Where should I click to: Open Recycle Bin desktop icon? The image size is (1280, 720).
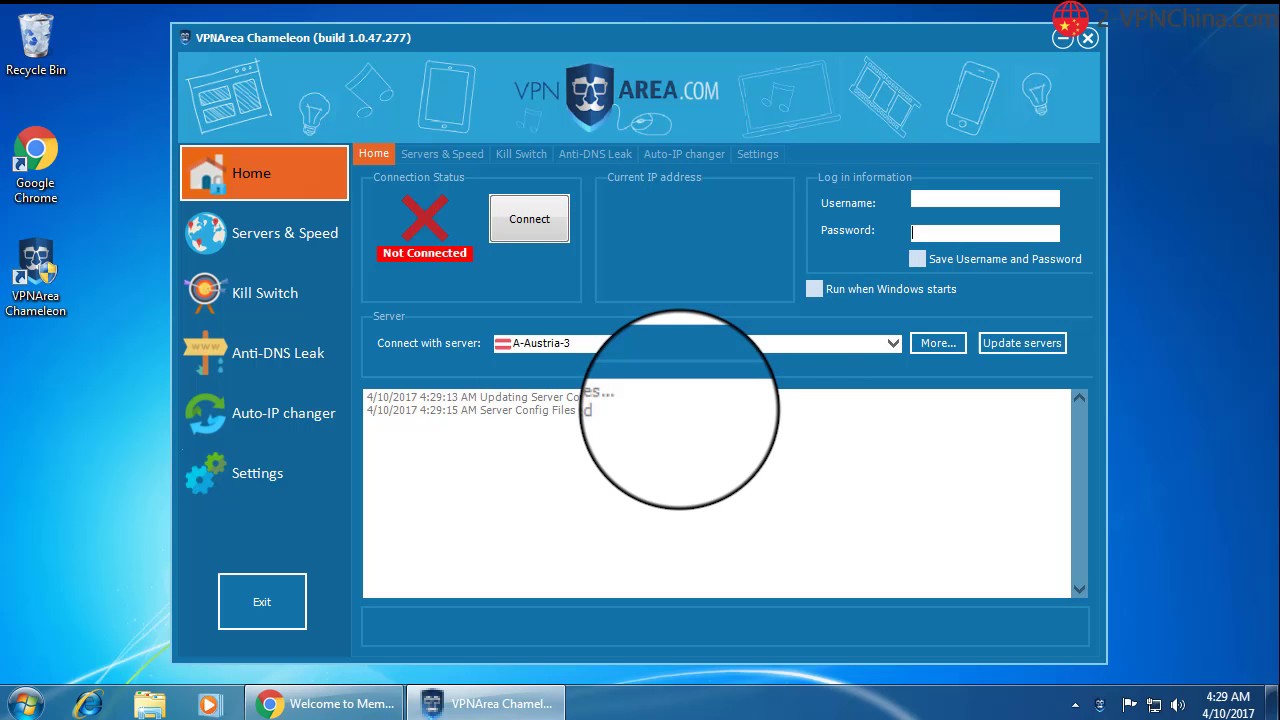click(36, 45)
